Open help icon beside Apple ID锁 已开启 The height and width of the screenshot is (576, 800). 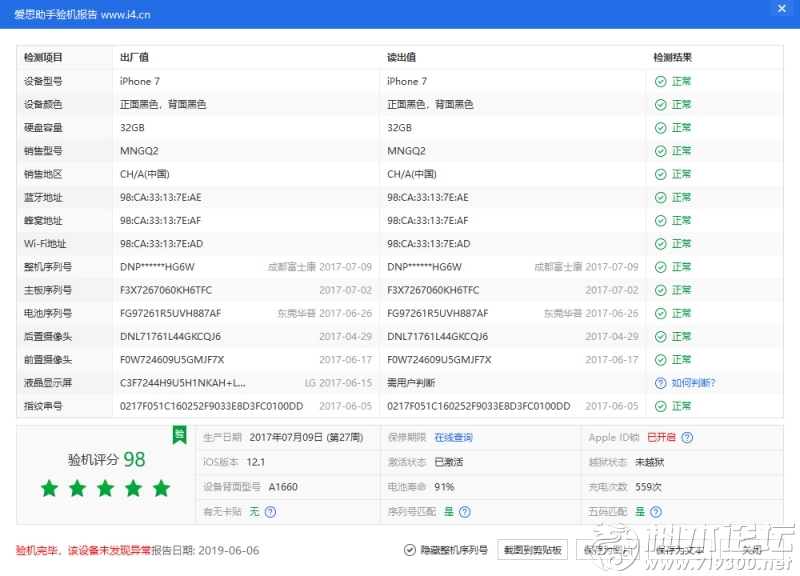coord(687,438)
